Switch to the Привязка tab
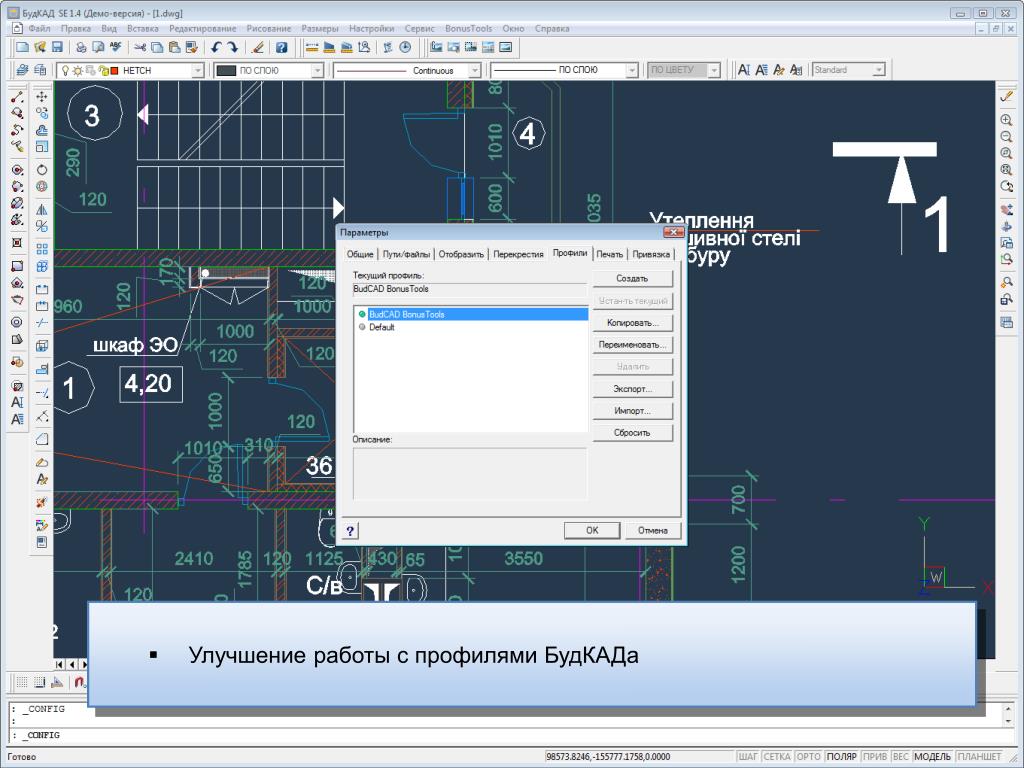 tap(651, 254)
